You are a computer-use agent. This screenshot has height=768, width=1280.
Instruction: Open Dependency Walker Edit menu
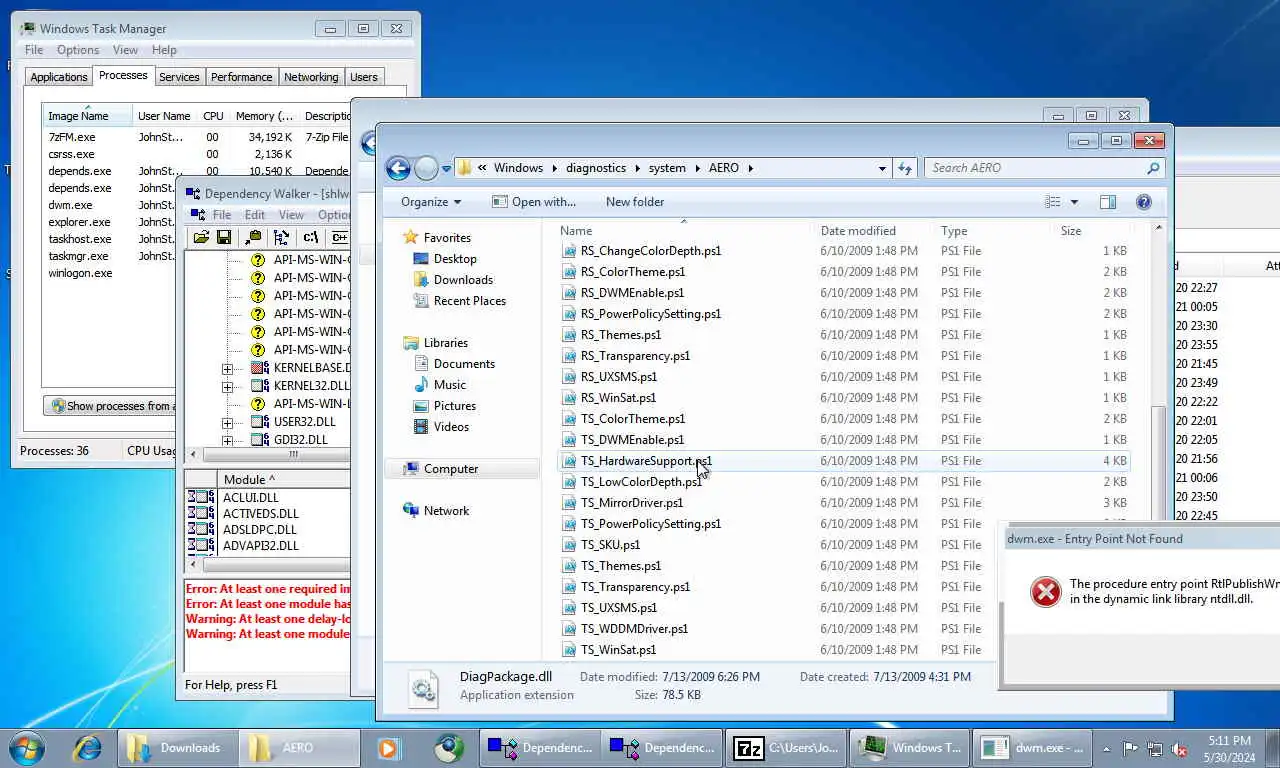coord(255,215)
